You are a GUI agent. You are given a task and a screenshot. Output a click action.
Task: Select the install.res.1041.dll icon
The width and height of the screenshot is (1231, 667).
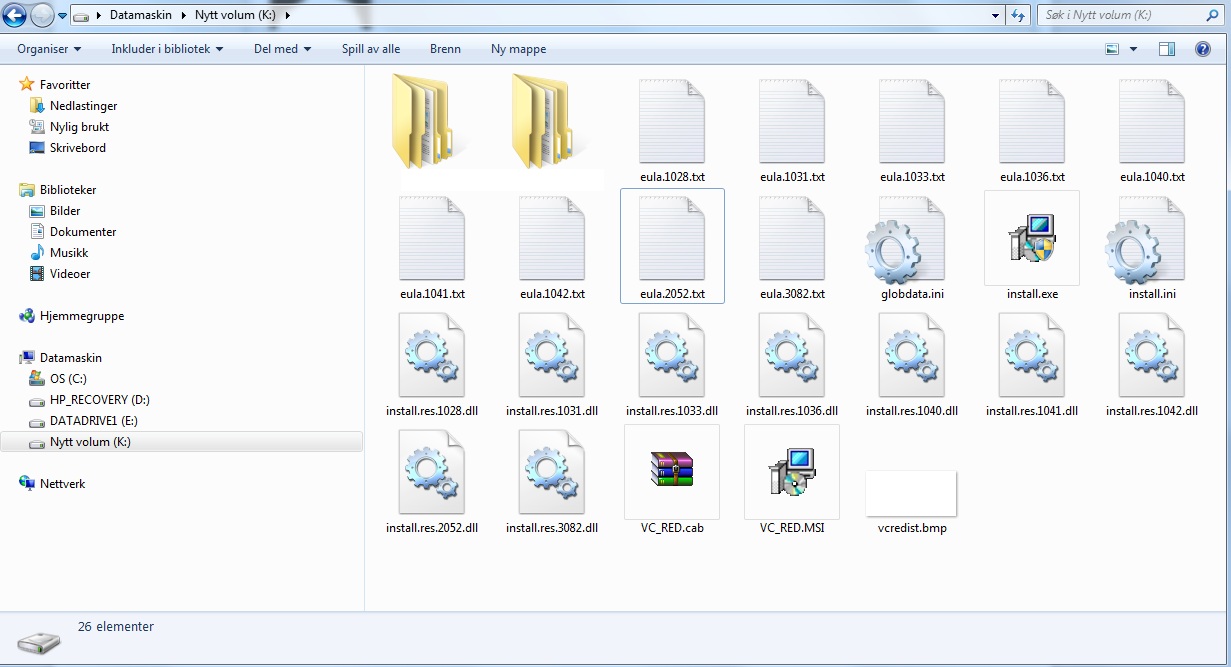[1032, 355]
